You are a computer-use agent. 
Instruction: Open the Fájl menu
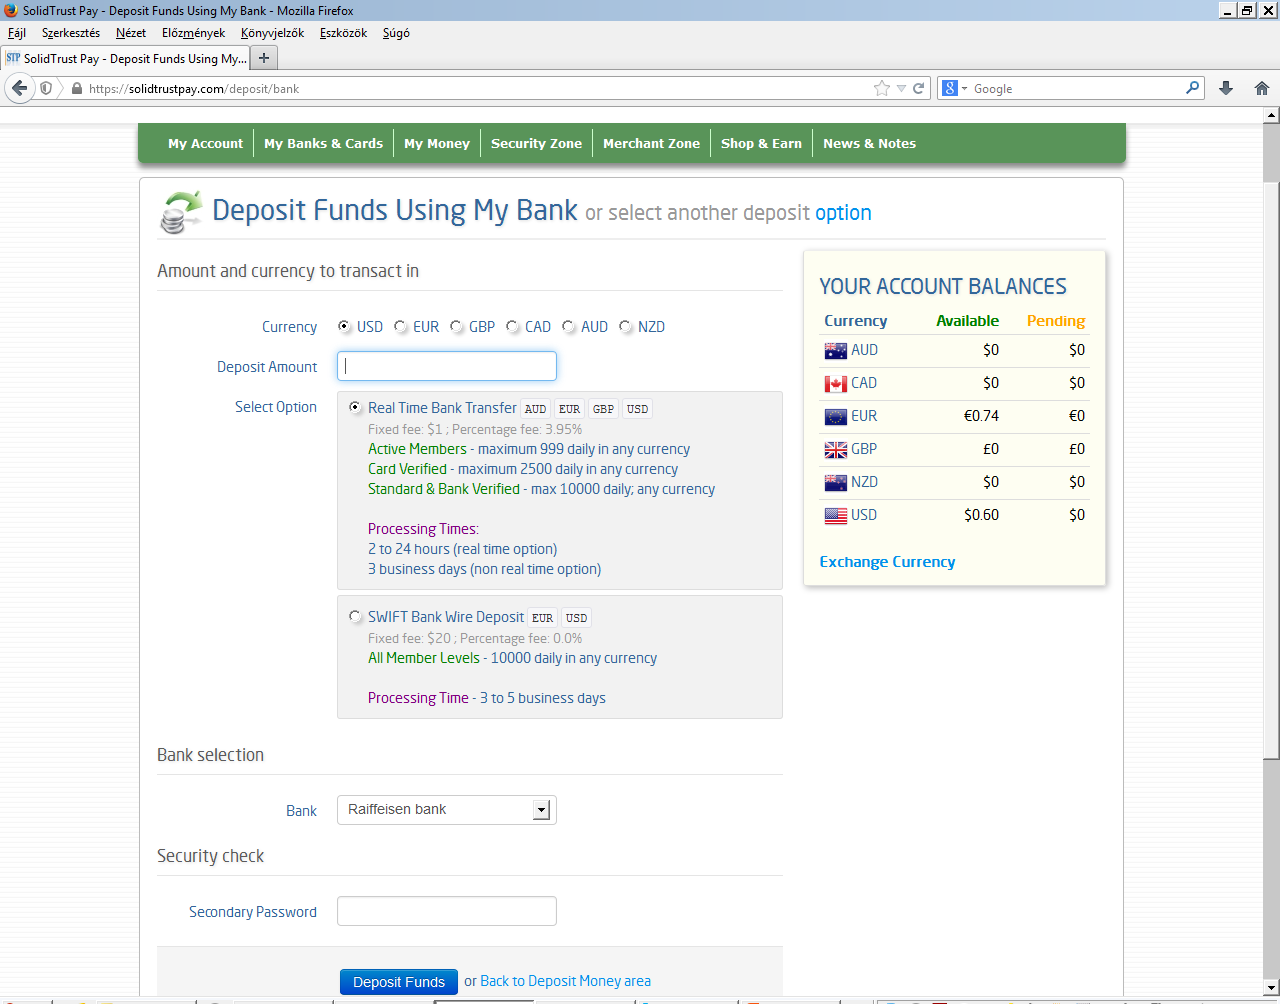click(17, 33)
